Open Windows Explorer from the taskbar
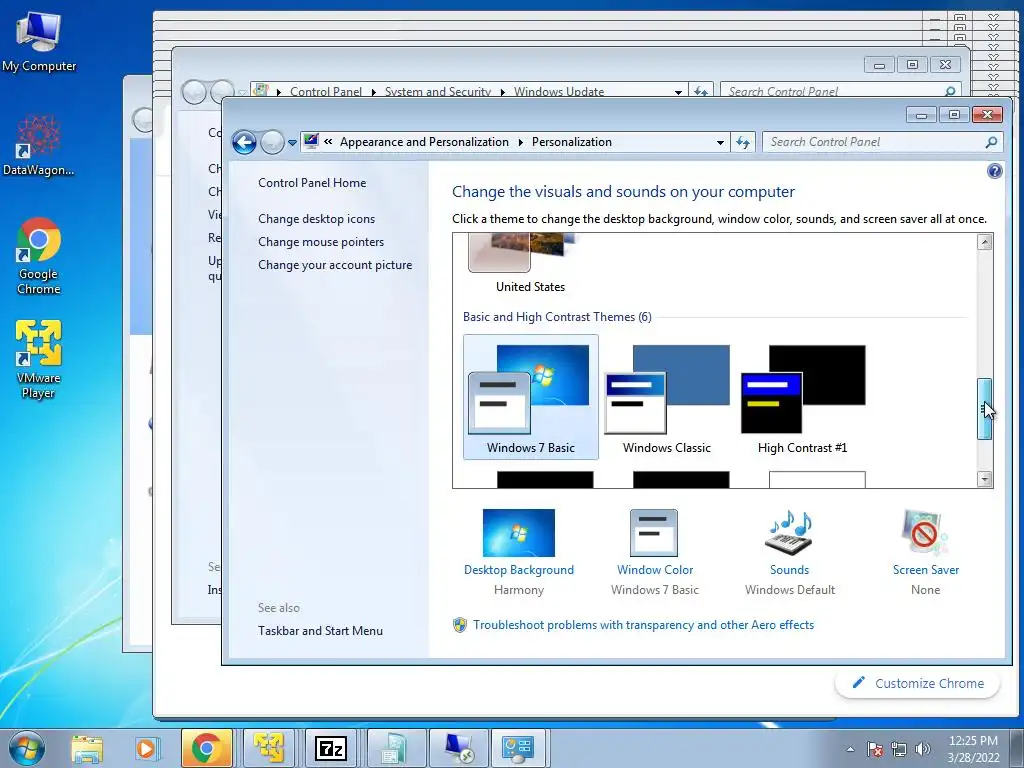 (87, 748)
